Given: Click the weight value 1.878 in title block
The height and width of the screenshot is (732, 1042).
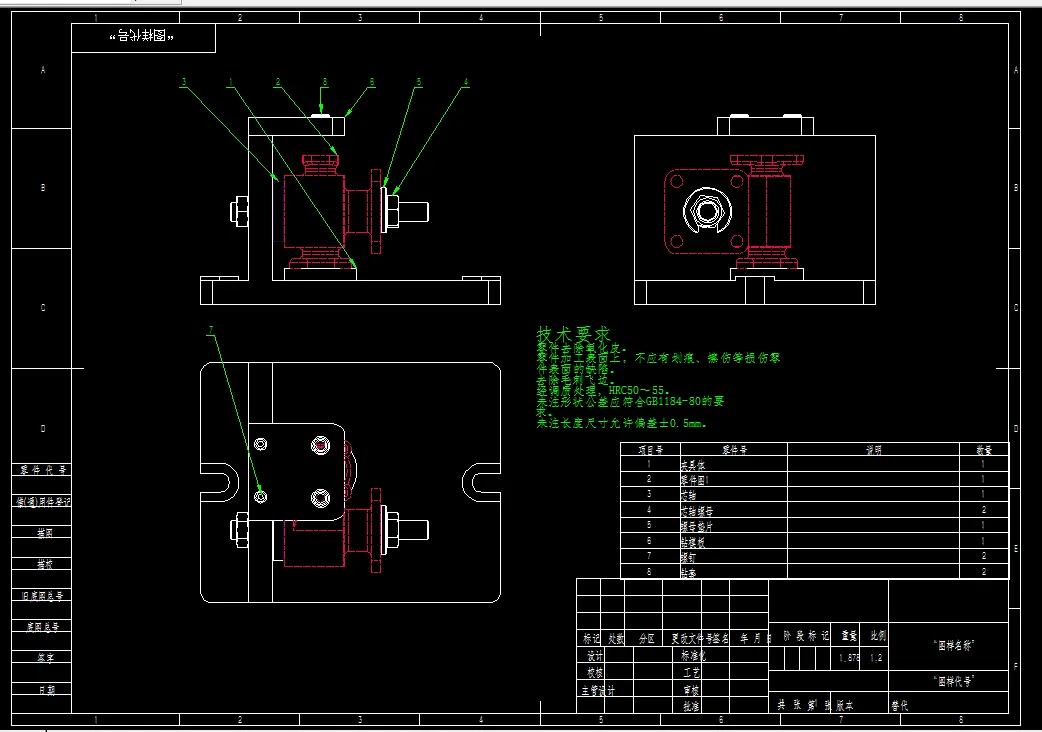Looking at the screenshot, I should [849, 658].
